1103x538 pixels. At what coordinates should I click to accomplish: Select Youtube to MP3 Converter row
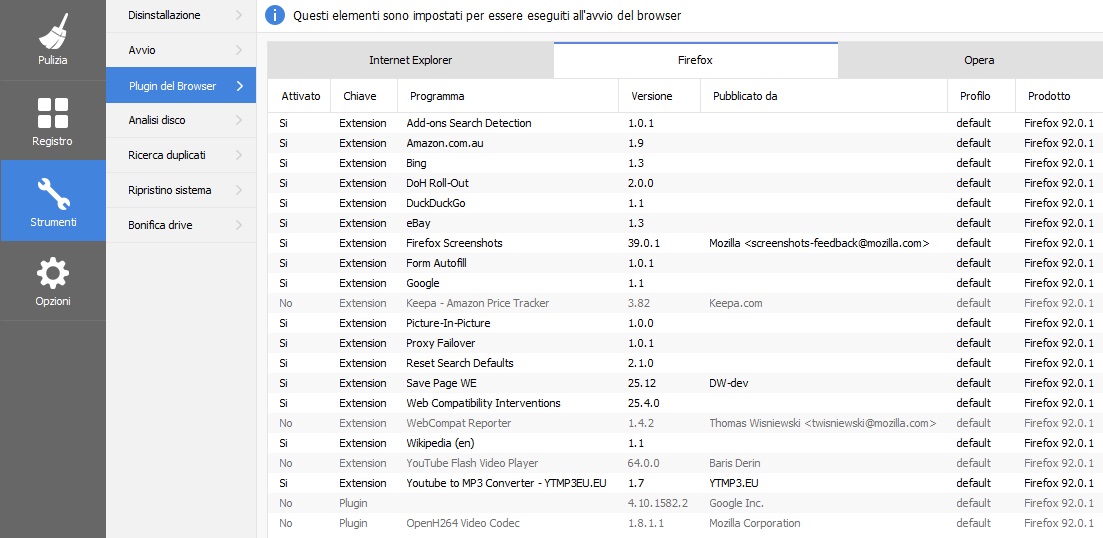coord(685,484)
